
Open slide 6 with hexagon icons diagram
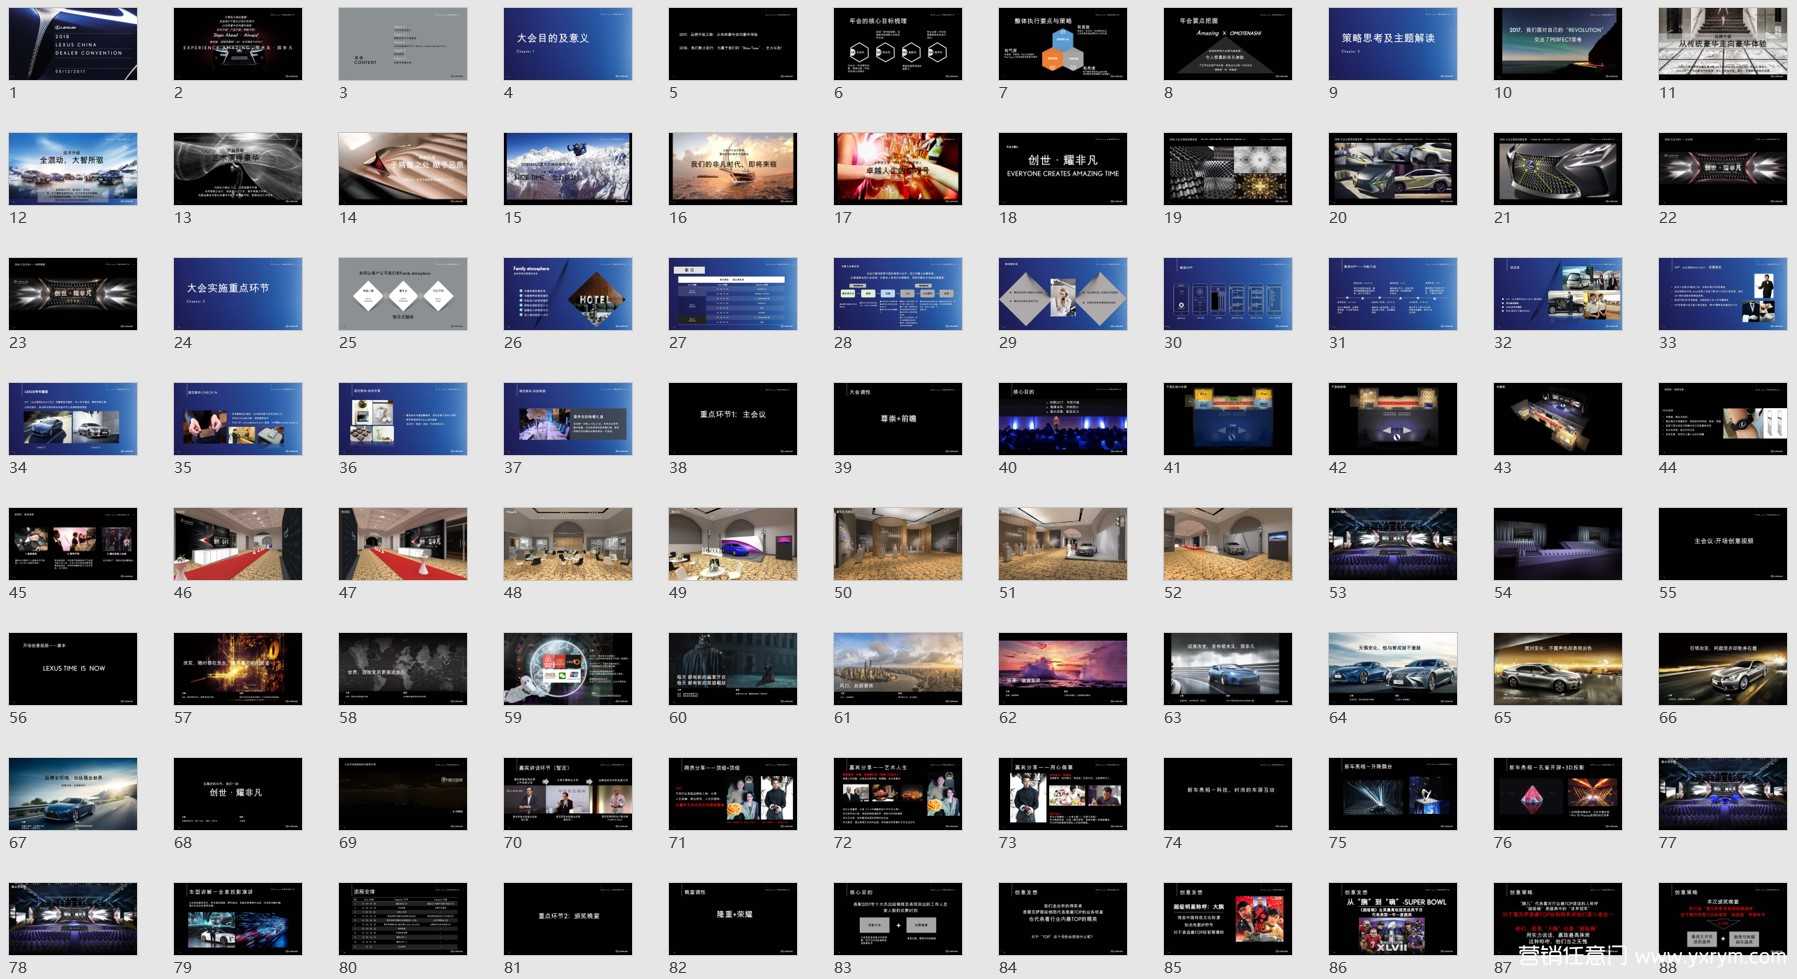point(898,44)
